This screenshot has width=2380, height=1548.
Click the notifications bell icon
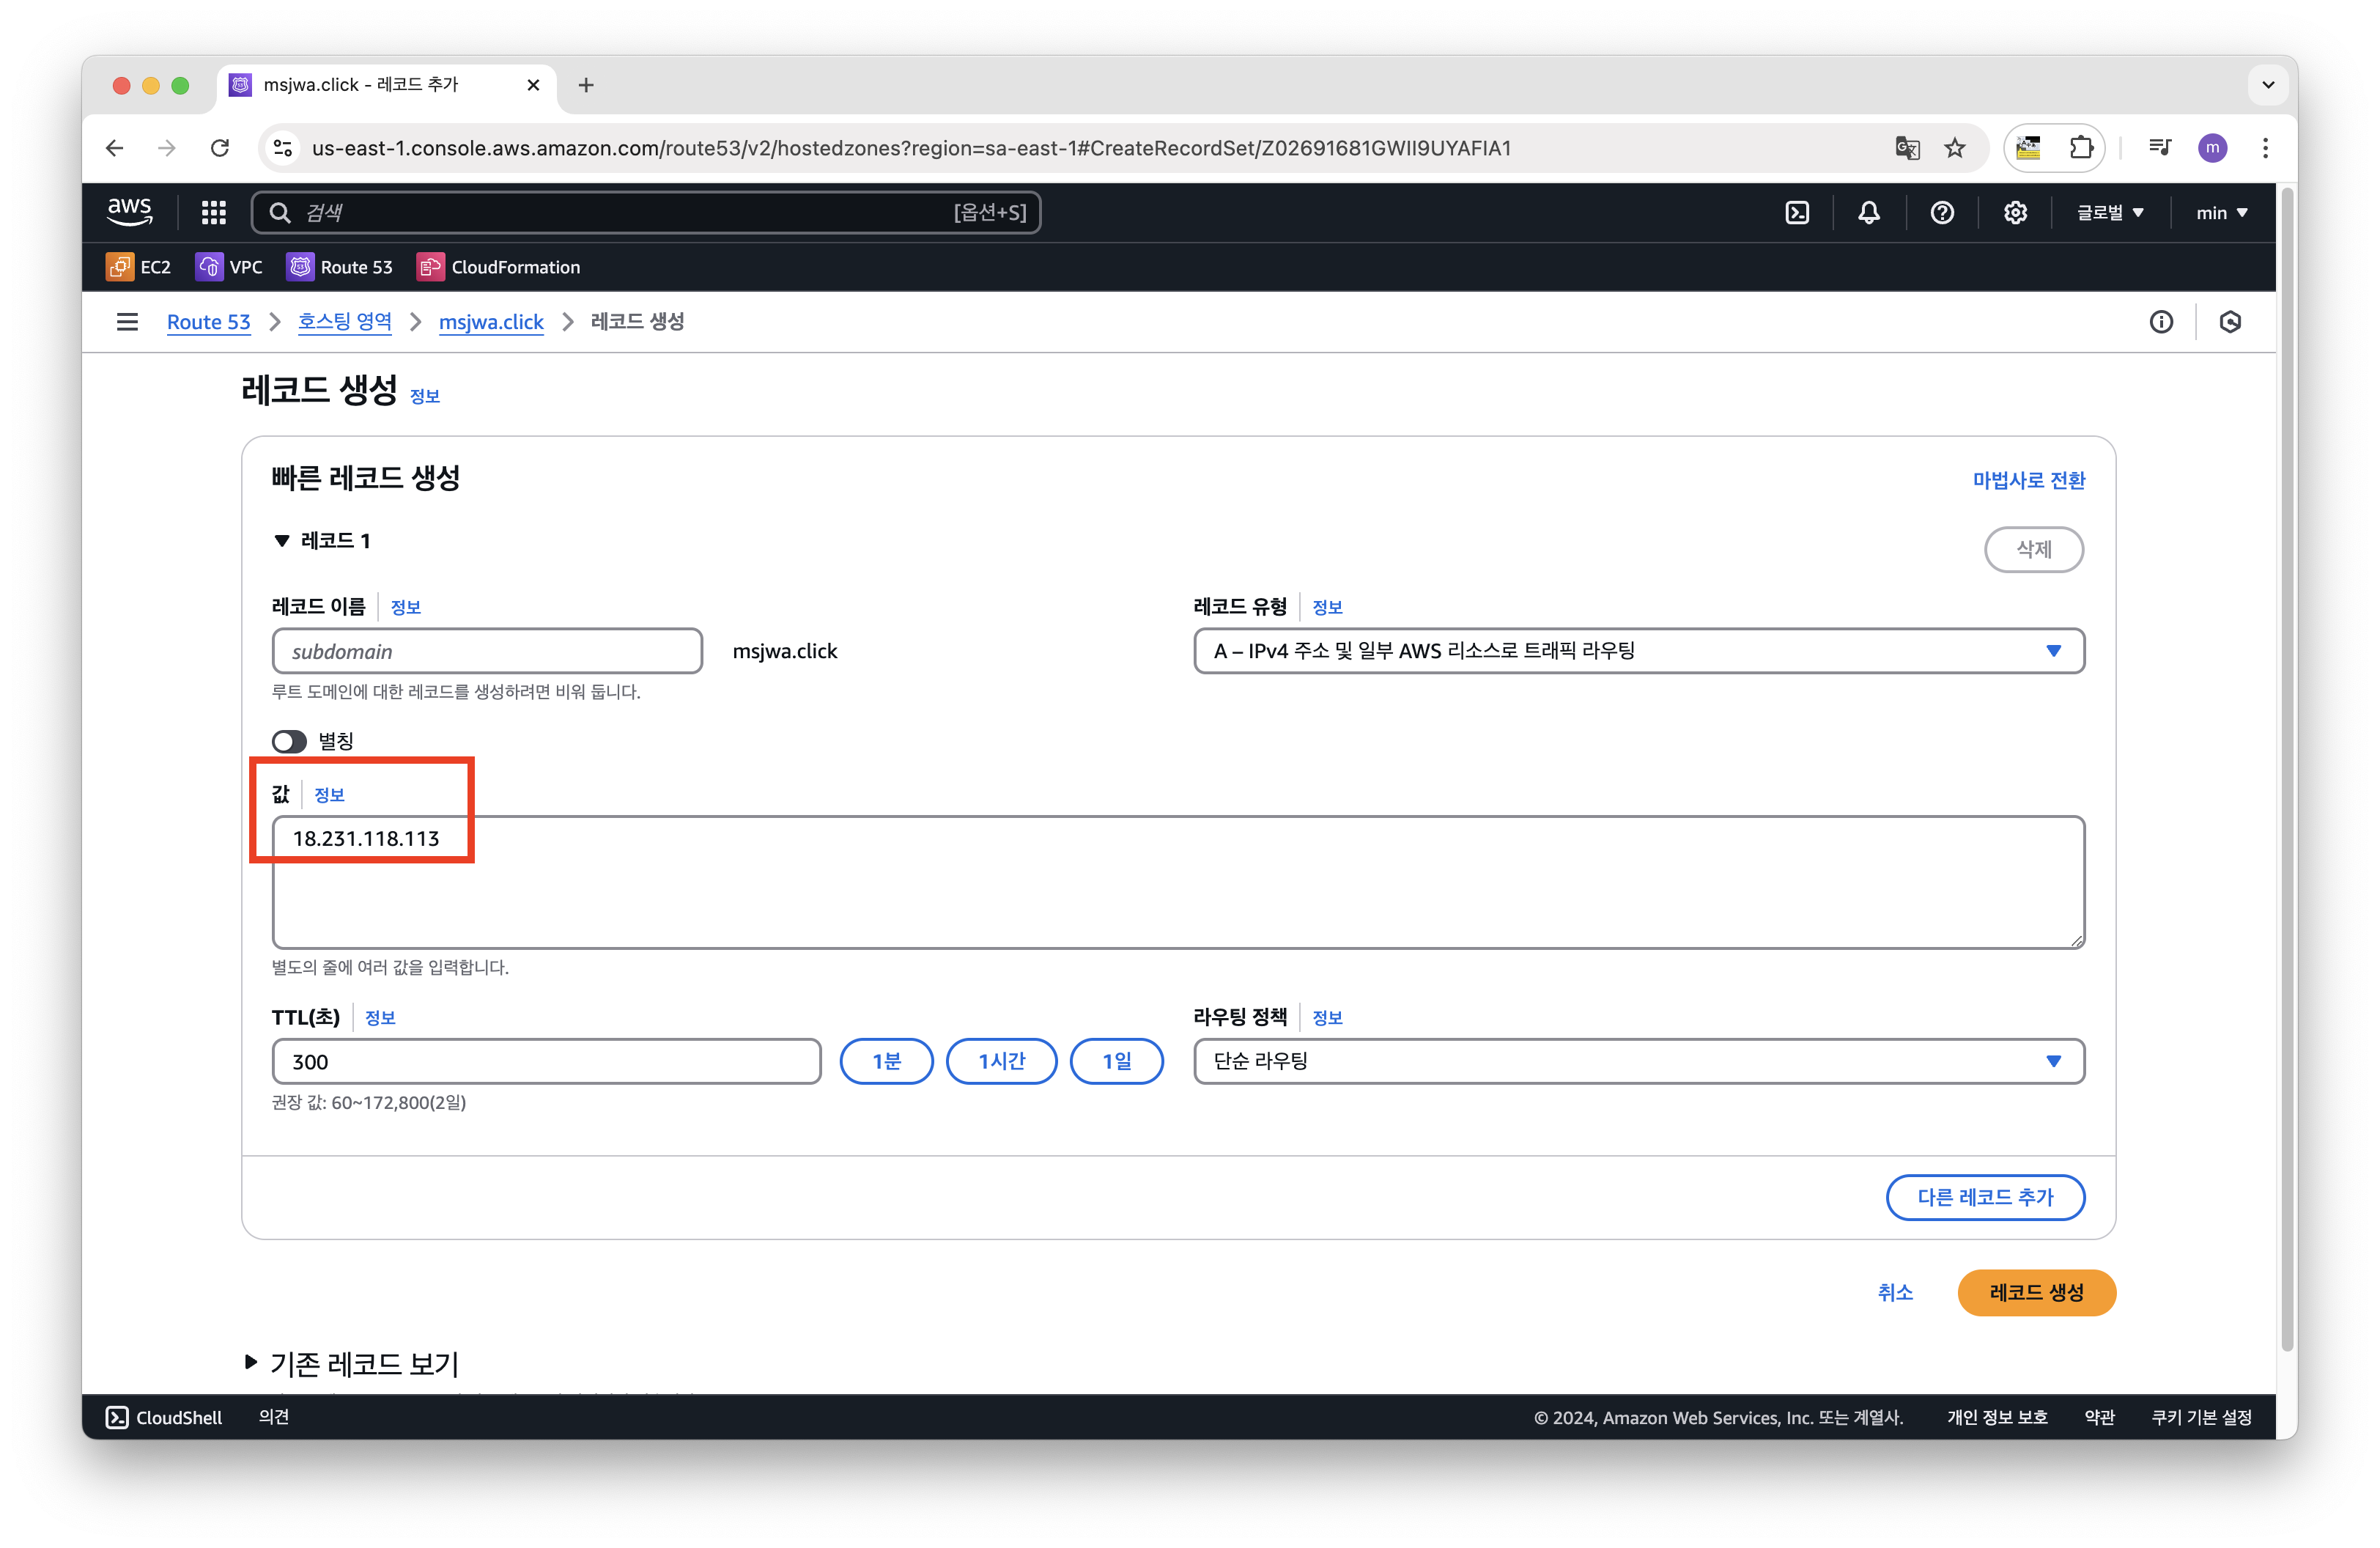[1868, 212]
